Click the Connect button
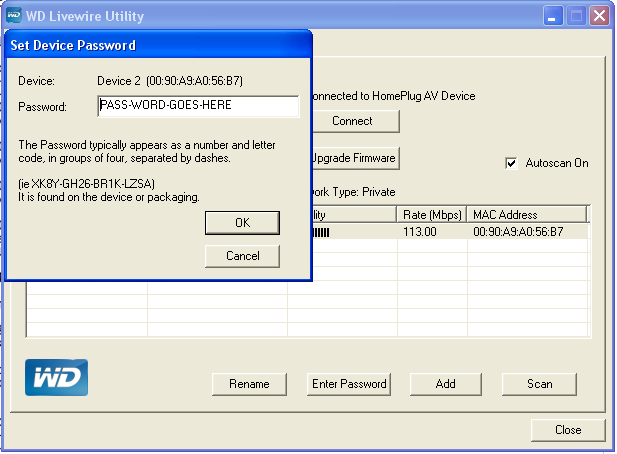Image resolution: width=617 pixels, height=454 pixels. click(x=356, y=121)
